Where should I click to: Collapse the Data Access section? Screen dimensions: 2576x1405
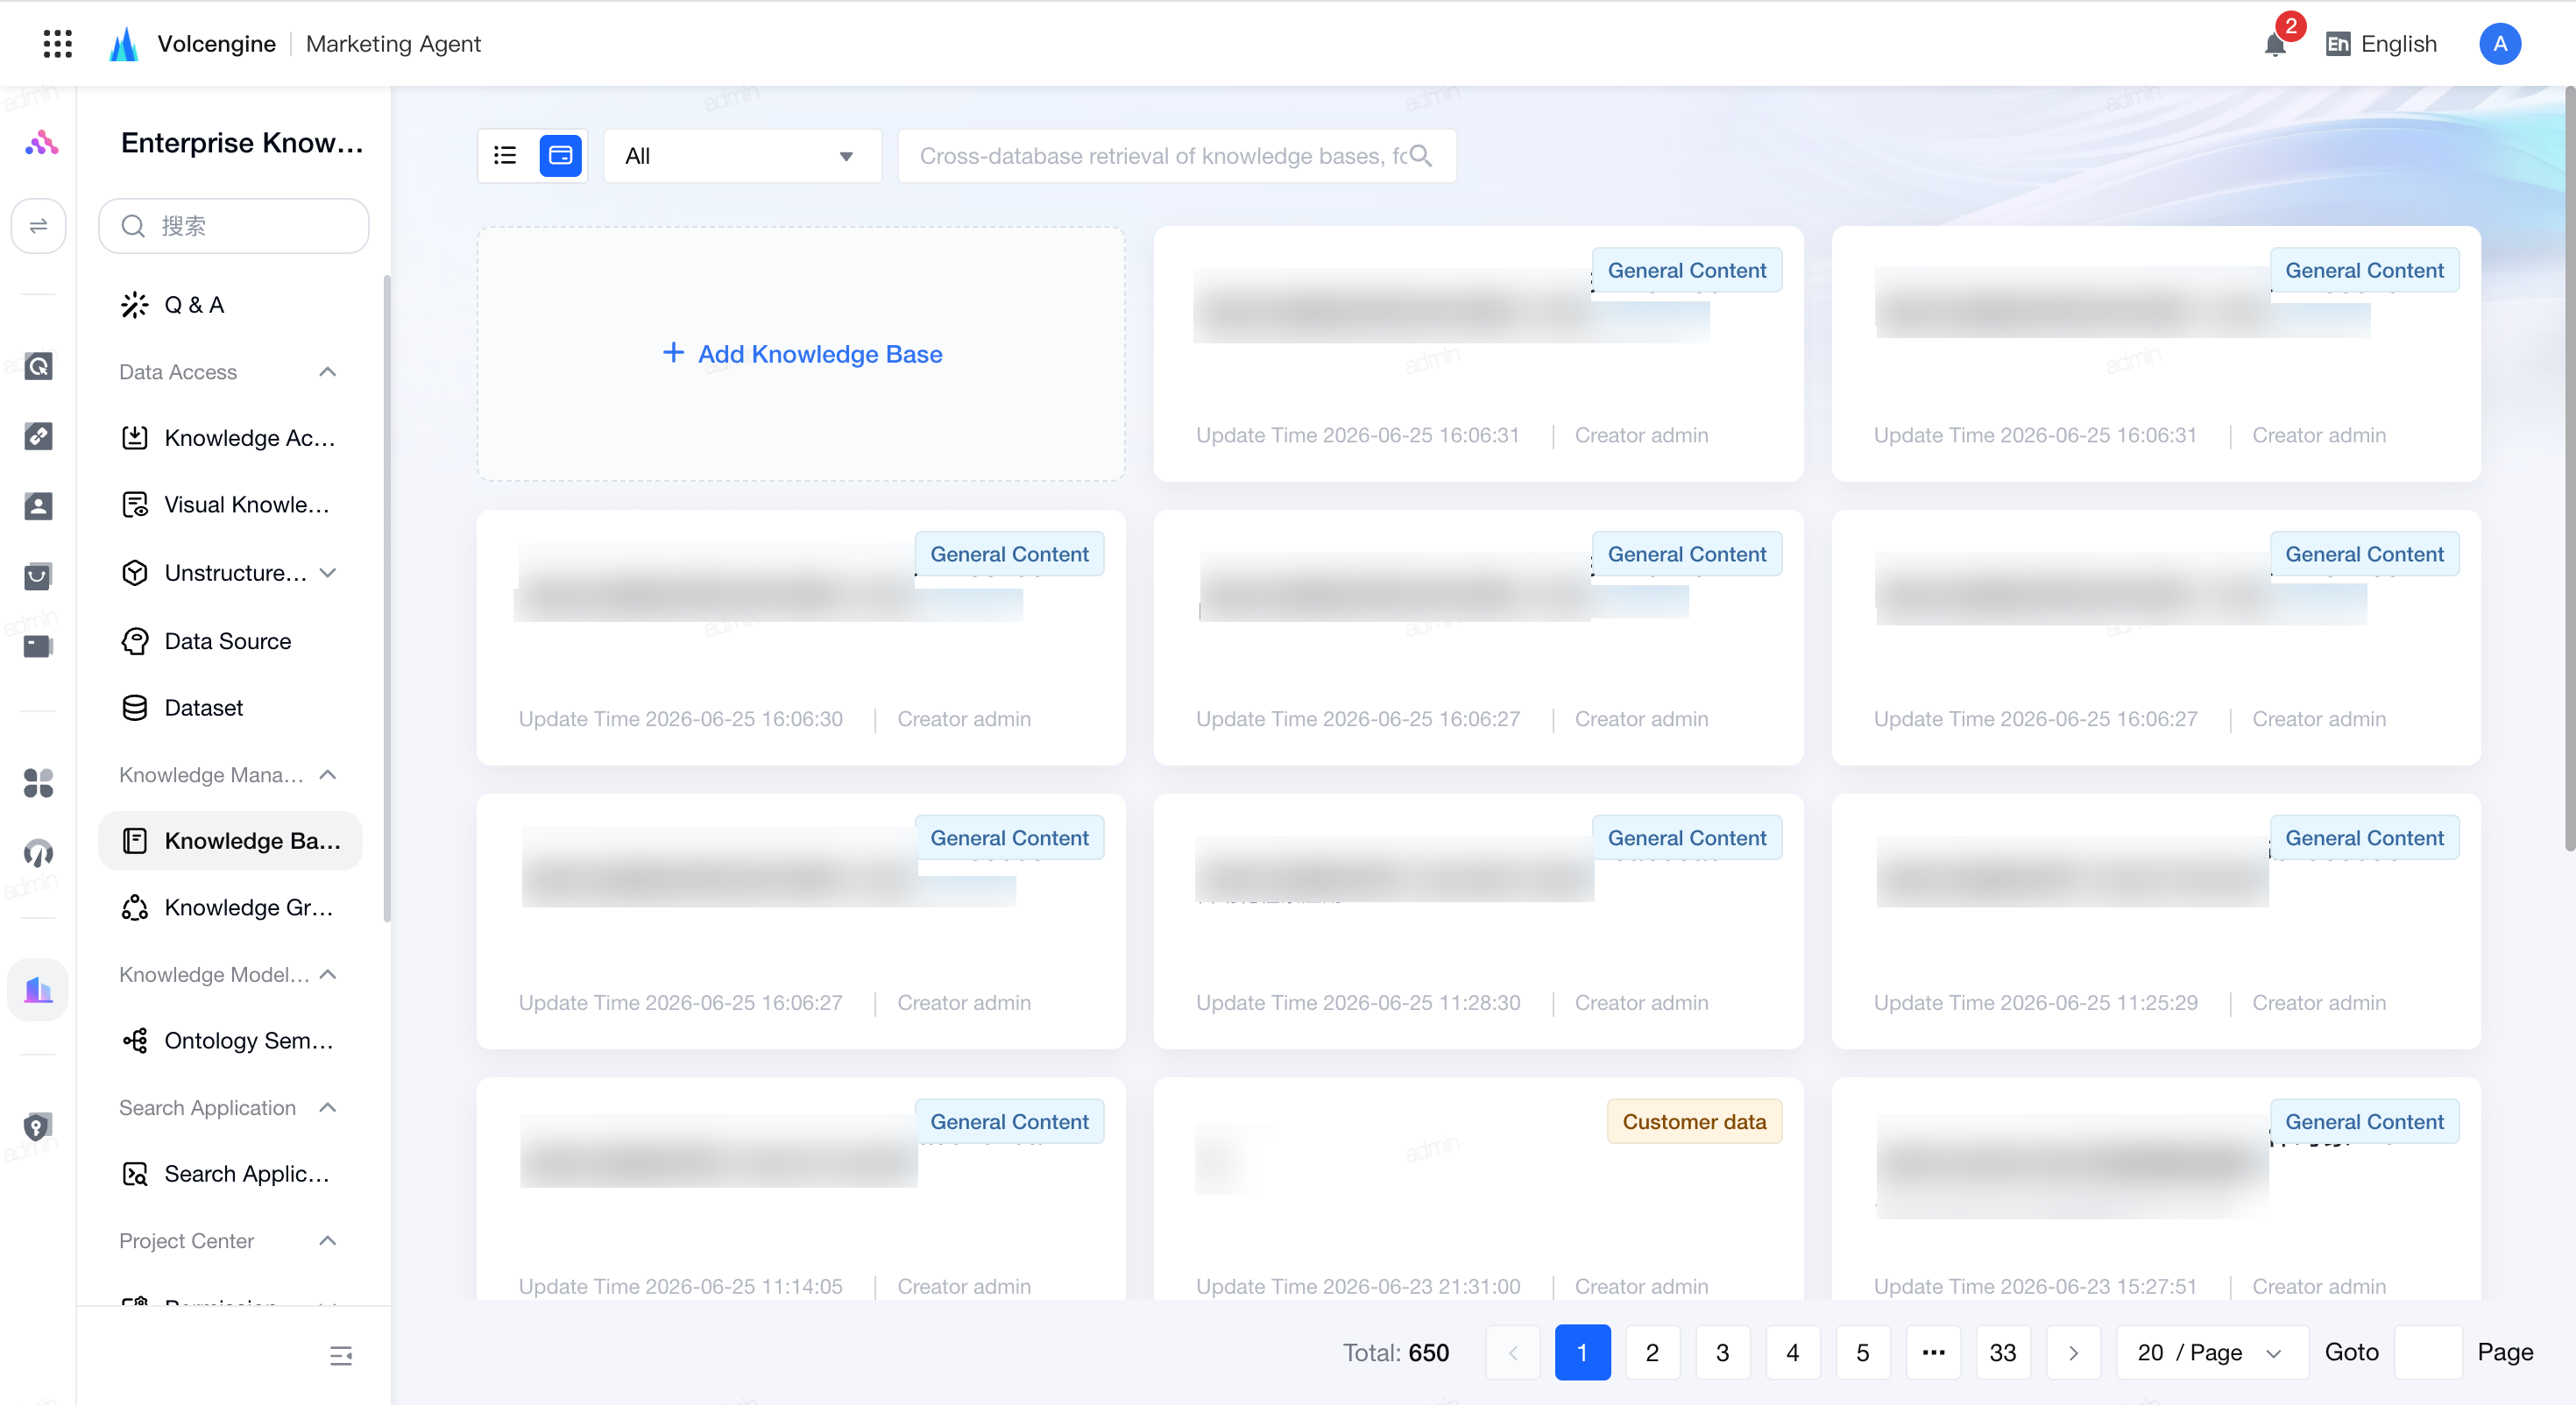point(328,372)
